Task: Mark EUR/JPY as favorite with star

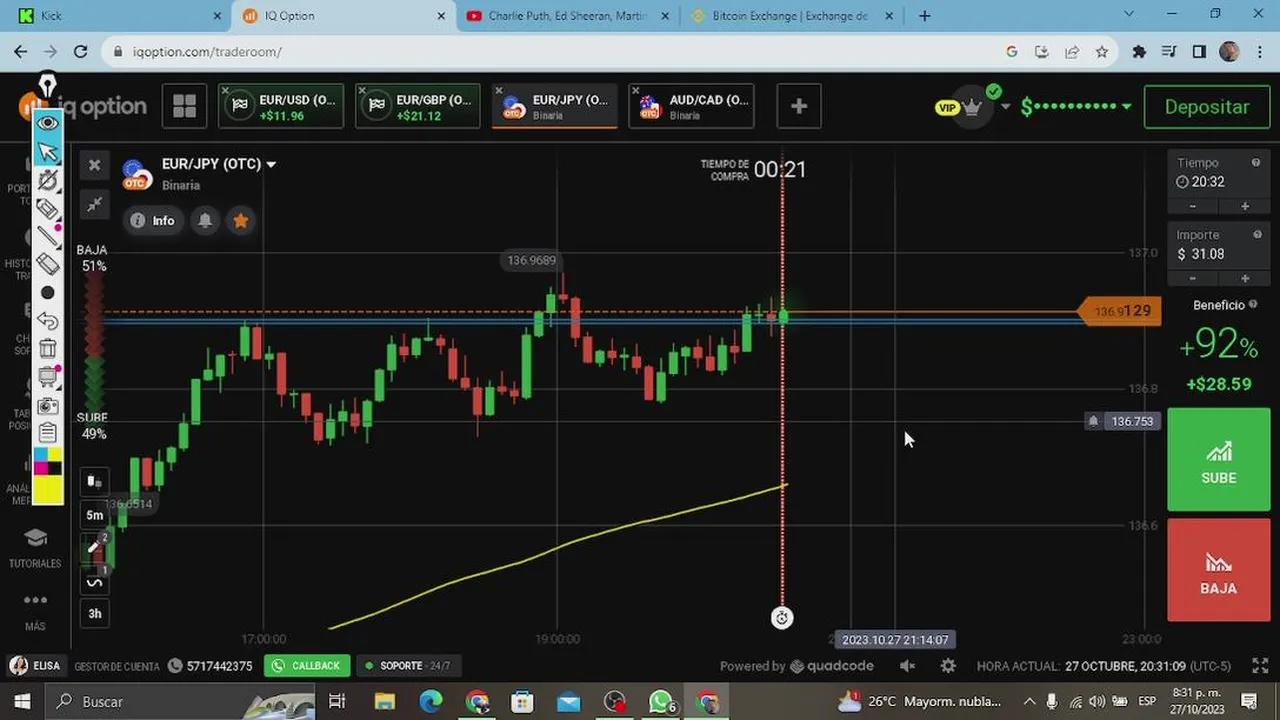Action: point(240,221)
